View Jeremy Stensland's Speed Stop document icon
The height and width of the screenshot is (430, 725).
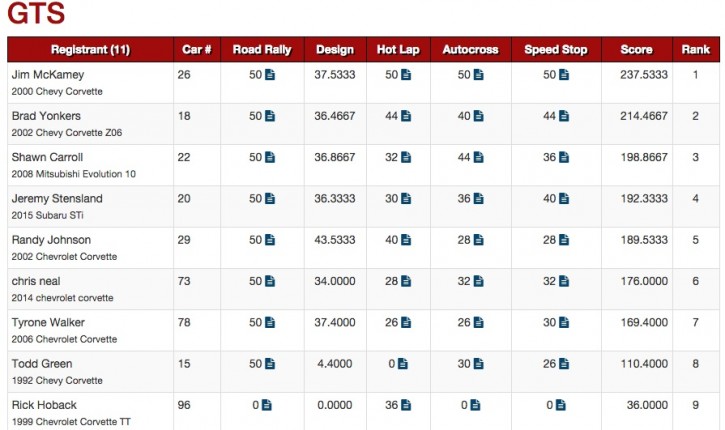tap(564, 199)
